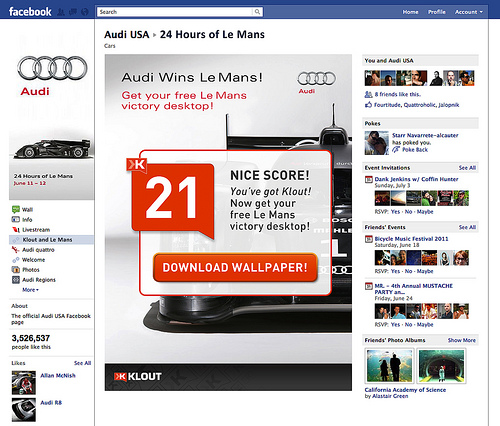Click the Klout logo in the banner footer
Viewport: 500px width, 426px height.
[138, 376]
